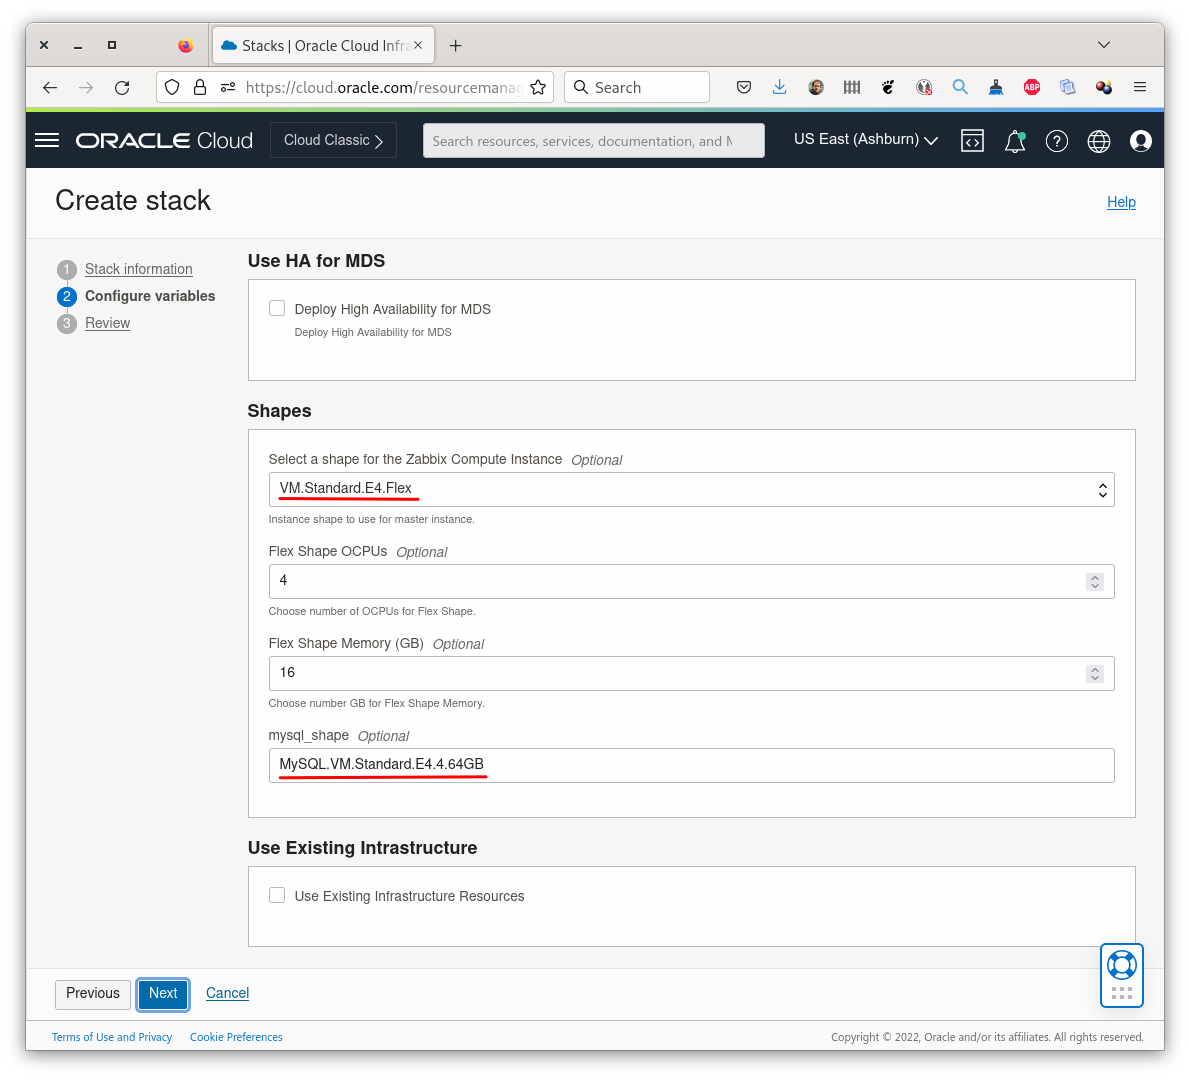Increase Flex Shape OCPUs with the stepper
The image size is (1190, 1079).
[1095, 576]
